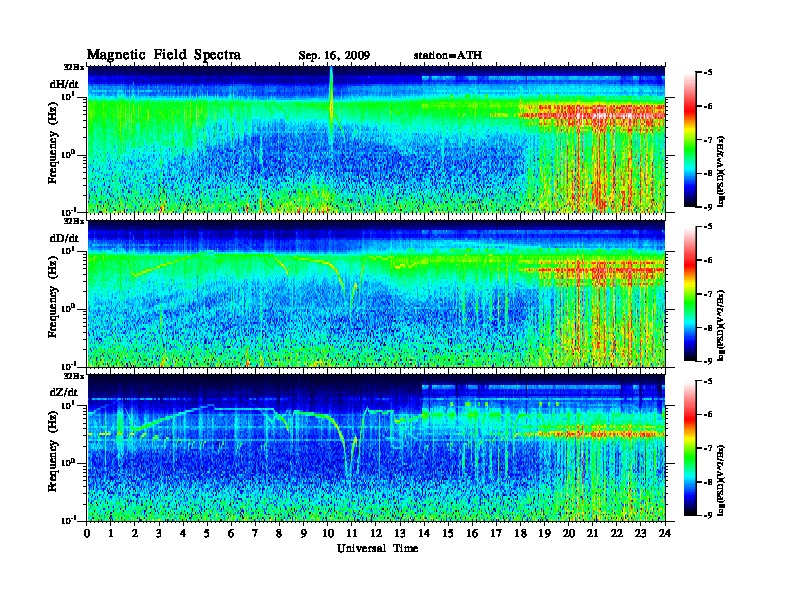The height and width of the screenshot is (612, 792).
Task: Click the -9 tick on dH/dt color scale
Action: point(708,207)
